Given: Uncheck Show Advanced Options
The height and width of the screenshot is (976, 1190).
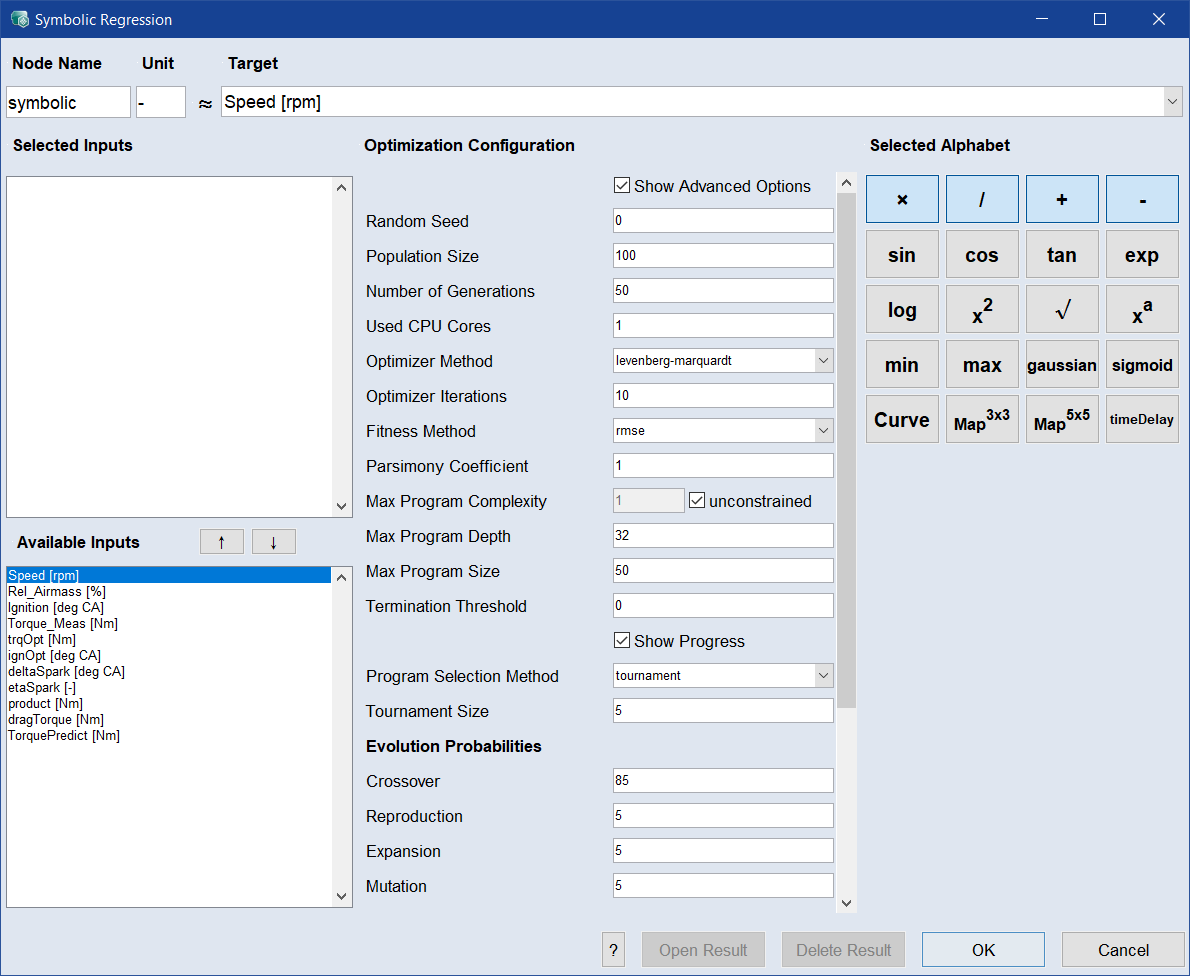Looking at the screenshot, I should click(622, 186).
